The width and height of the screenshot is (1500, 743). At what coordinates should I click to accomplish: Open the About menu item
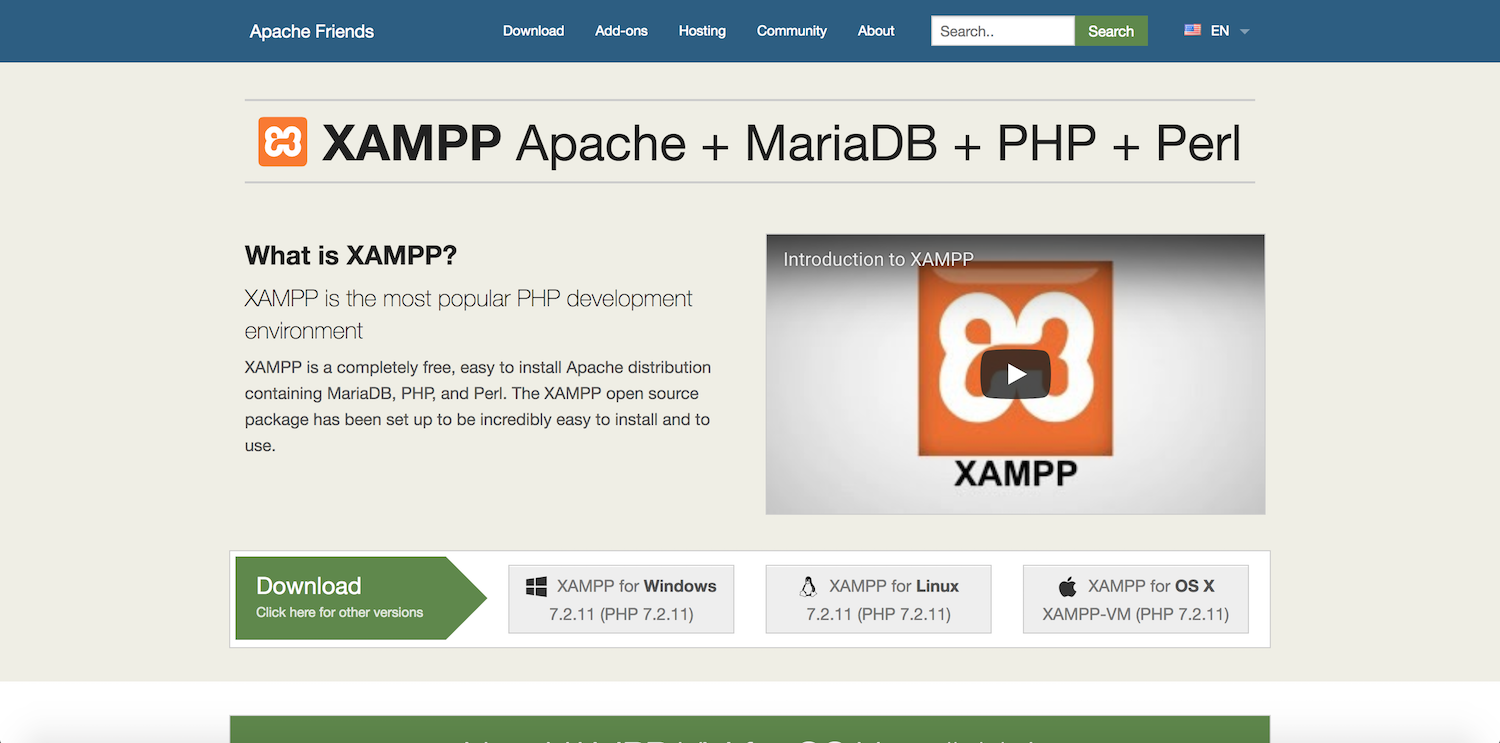876,31
